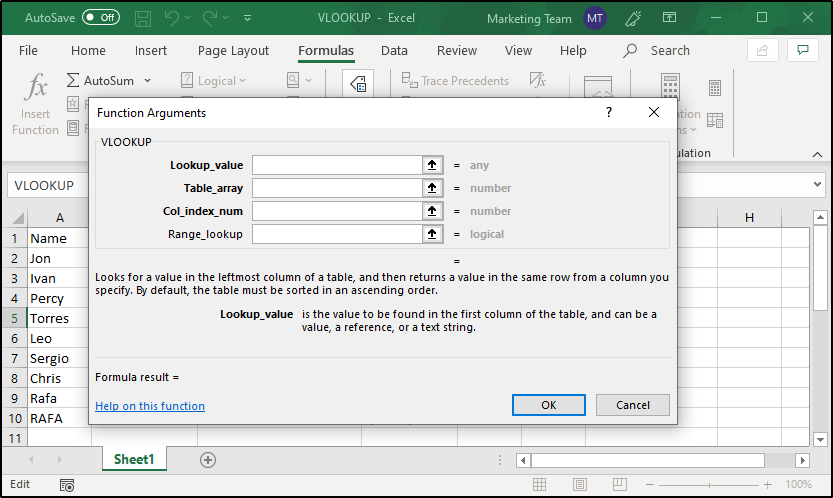Click the Share icon button
833x498 pixels.
tap(763, 50)
